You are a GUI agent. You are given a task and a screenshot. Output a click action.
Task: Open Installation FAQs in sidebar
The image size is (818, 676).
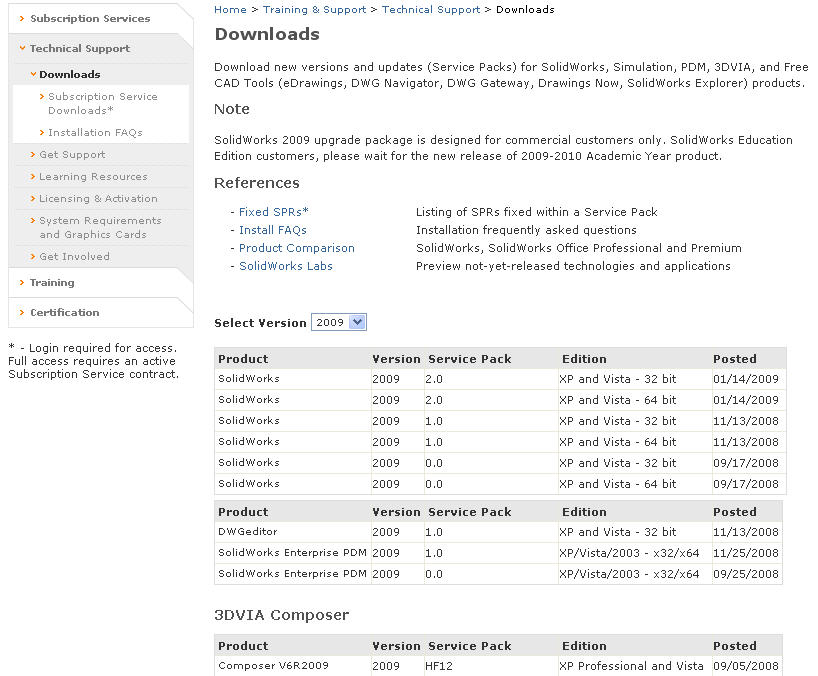pyautogui.click(x=95, y=132)
